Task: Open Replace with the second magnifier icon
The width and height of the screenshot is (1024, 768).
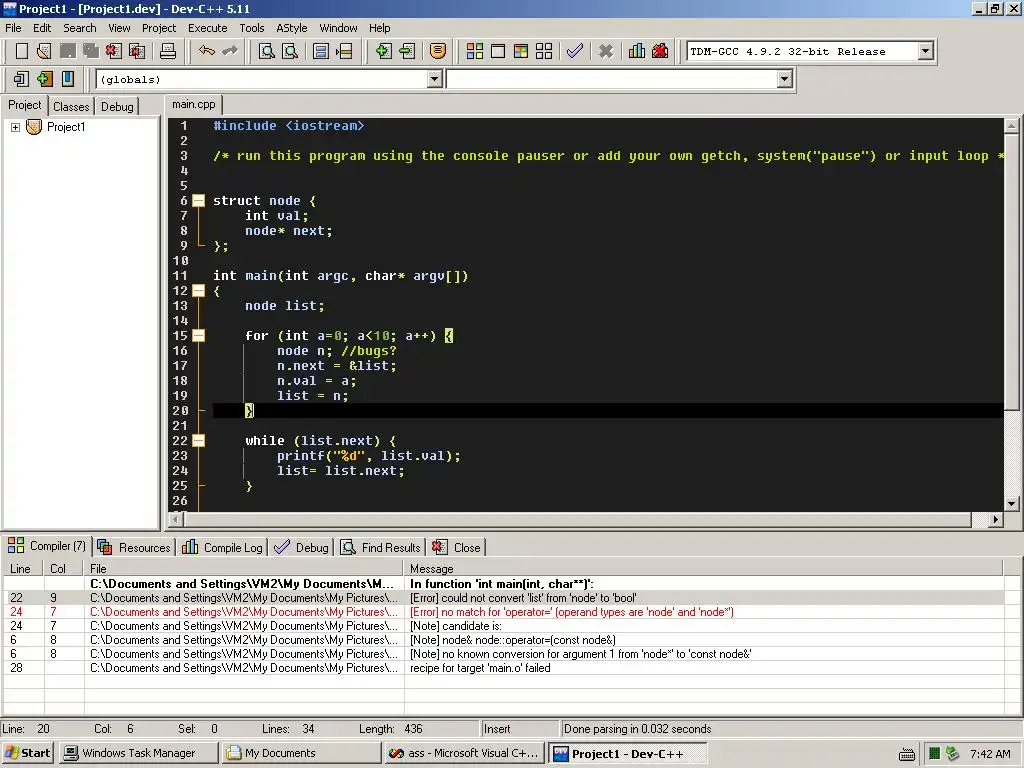Action: [x=290, y=51]
